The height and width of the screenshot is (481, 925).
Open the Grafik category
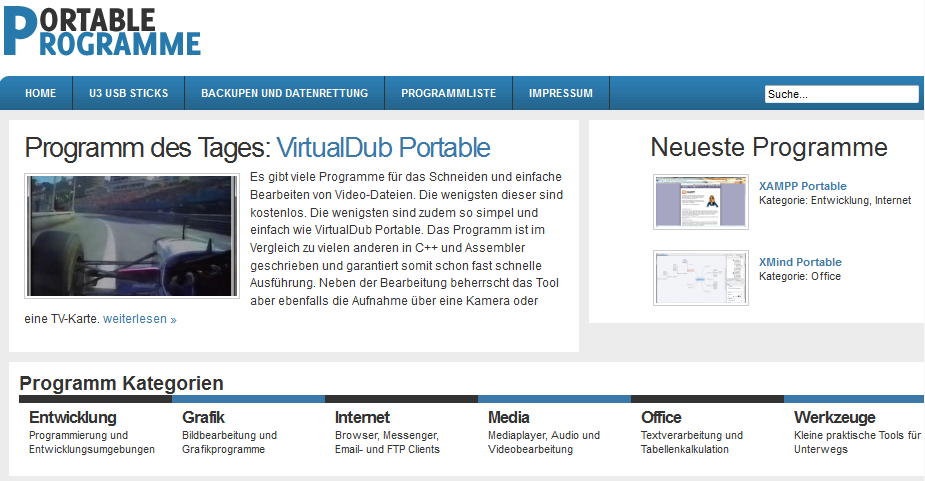(x=204, y=417)
